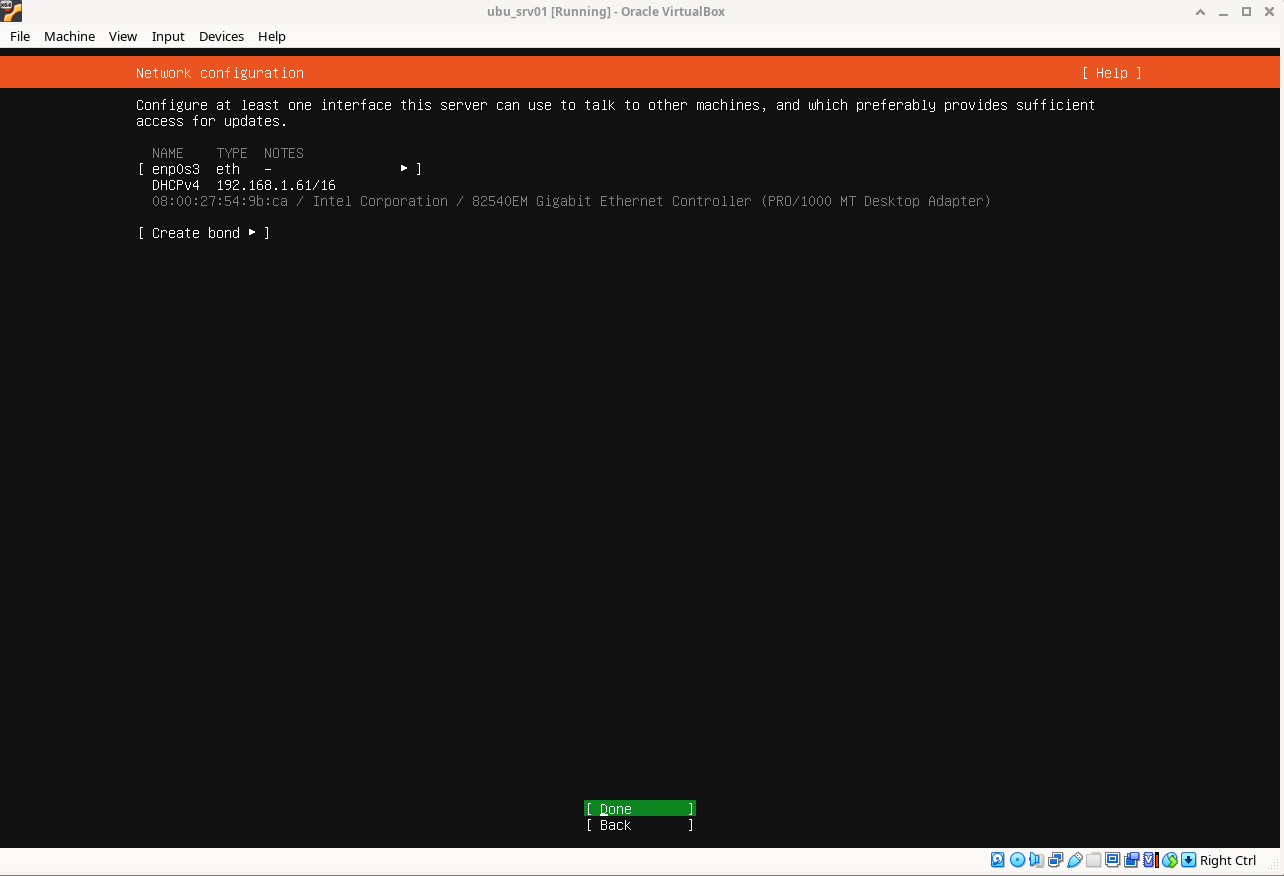Viewport: 1284px width, 876px height.
Task: Open the View menu
Action: pyautogui.click(x=123, y=36)
